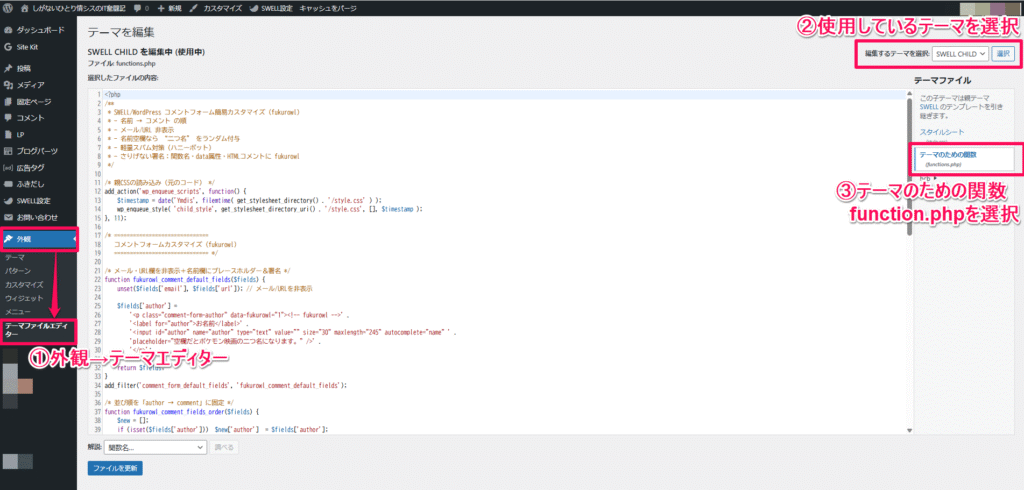The width and height of the screenshot is (1024, 490).
Task: Click the add_action('wp_enqueue_scripts' code line
Action: [x=174, y=192]
